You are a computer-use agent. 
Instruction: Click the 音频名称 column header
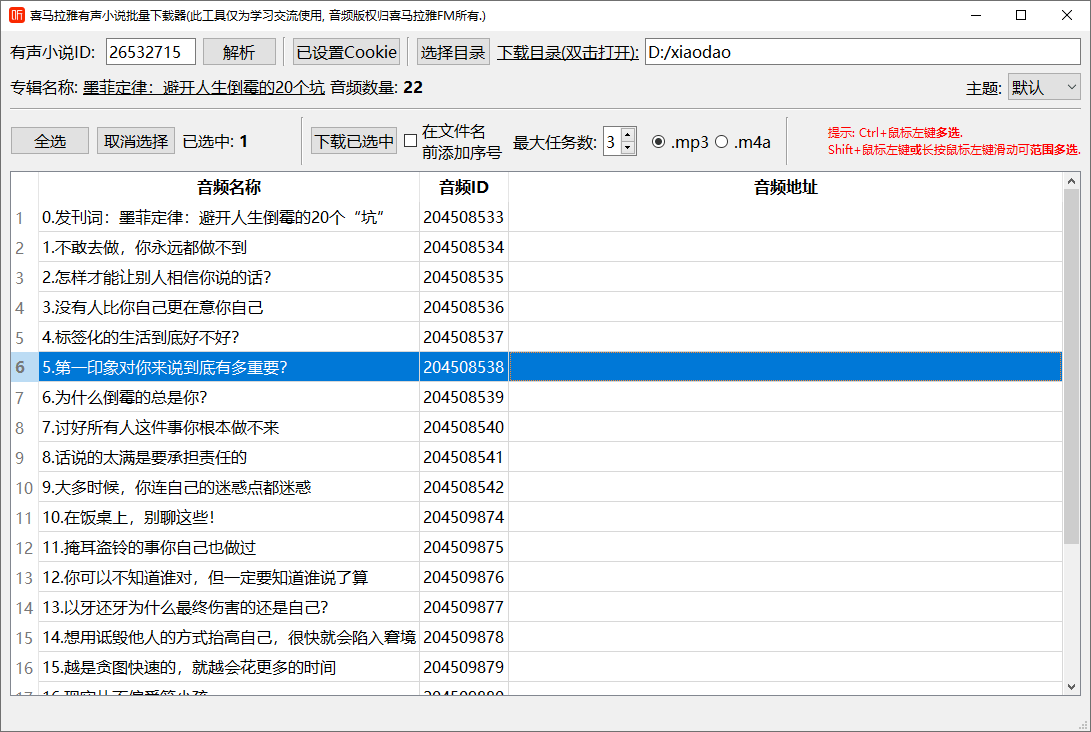coord(228,187)
